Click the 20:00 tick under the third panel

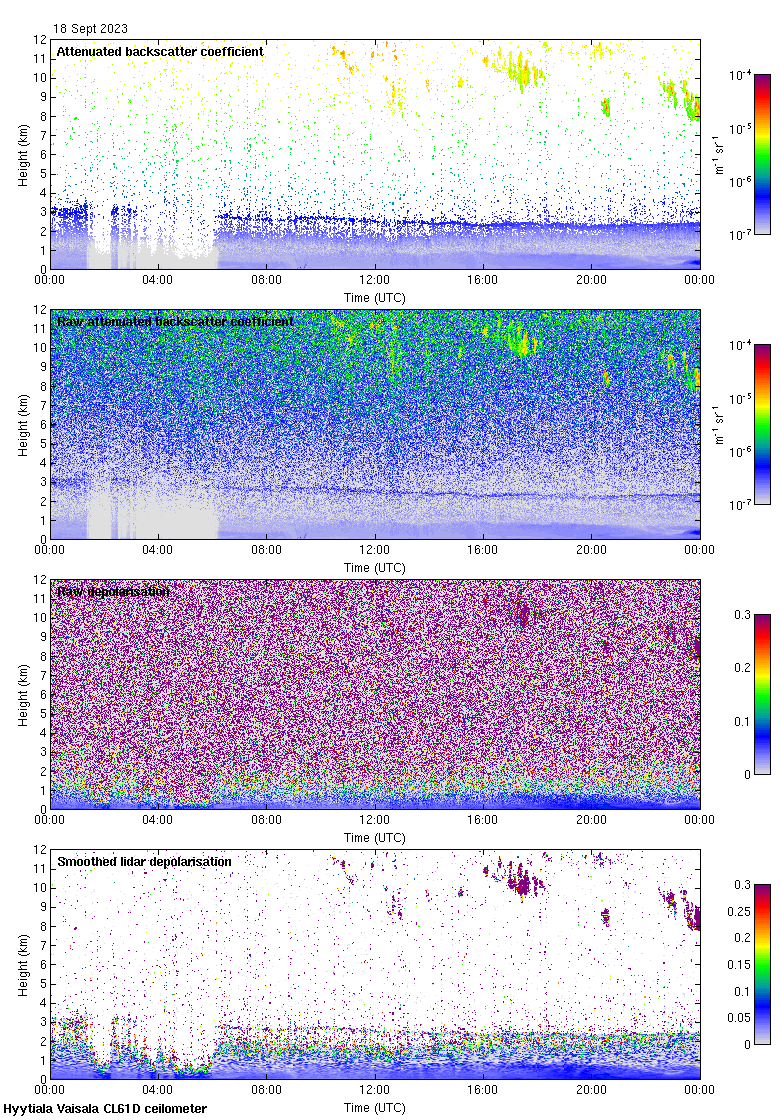pos(591,822)
